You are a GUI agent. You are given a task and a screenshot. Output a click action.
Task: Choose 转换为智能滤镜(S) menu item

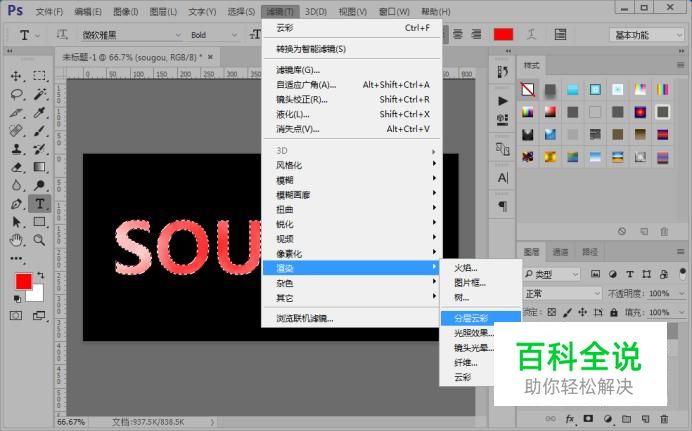pos(352,49)
